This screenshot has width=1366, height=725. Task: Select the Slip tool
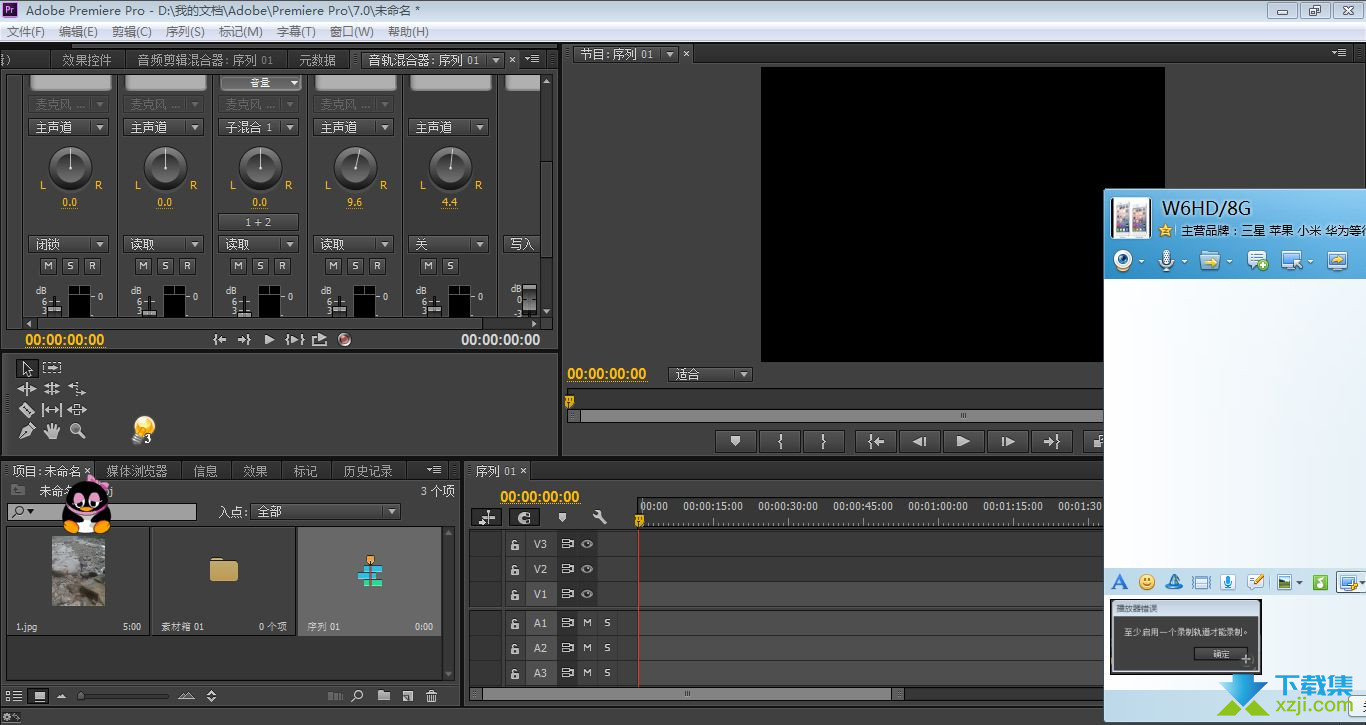[x=52, y=410]
